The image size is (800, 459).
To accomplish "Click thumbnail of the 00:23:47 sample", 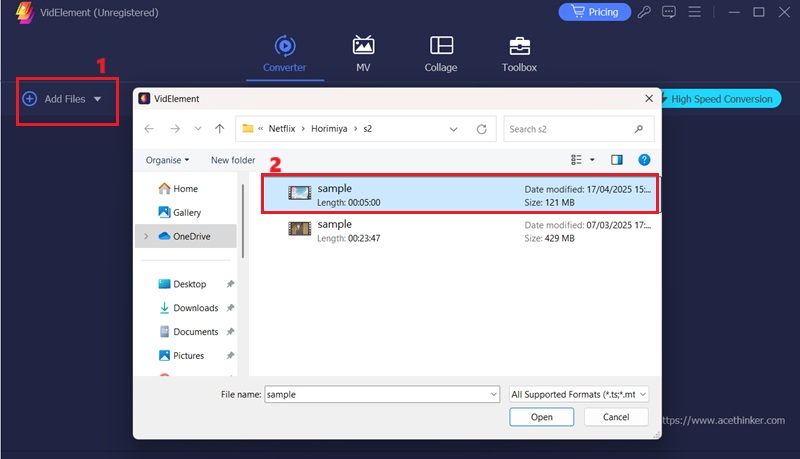I will point(299,228).
